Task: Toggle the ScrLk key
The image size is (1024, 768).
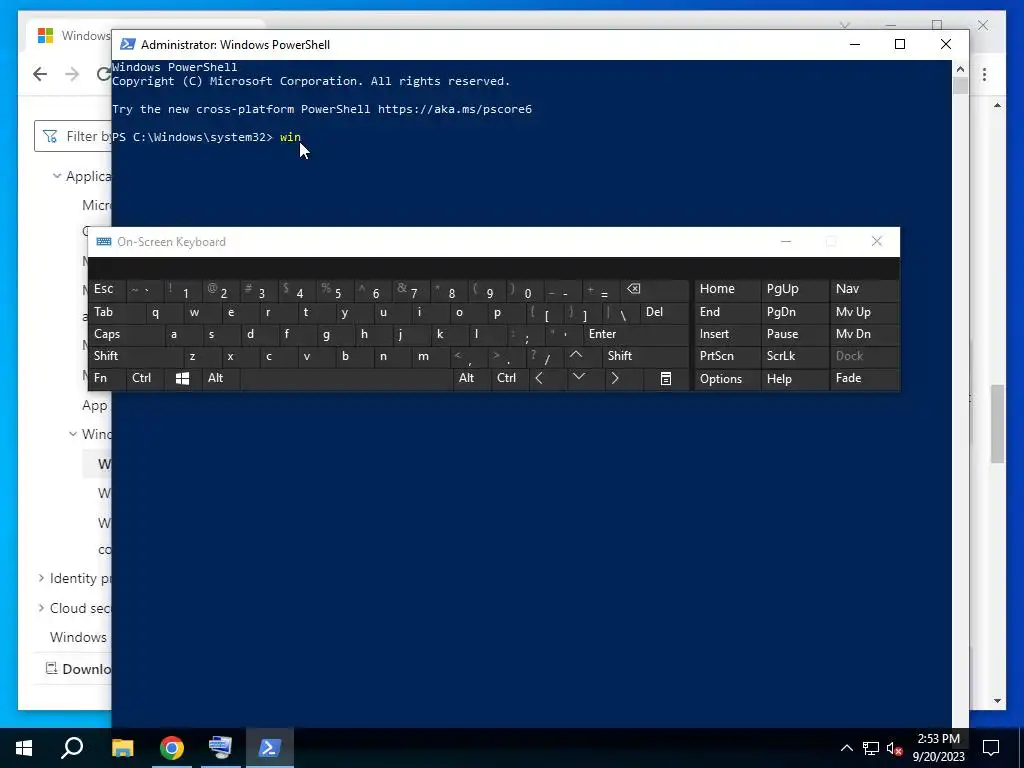Action: click(x=795, y=356)
